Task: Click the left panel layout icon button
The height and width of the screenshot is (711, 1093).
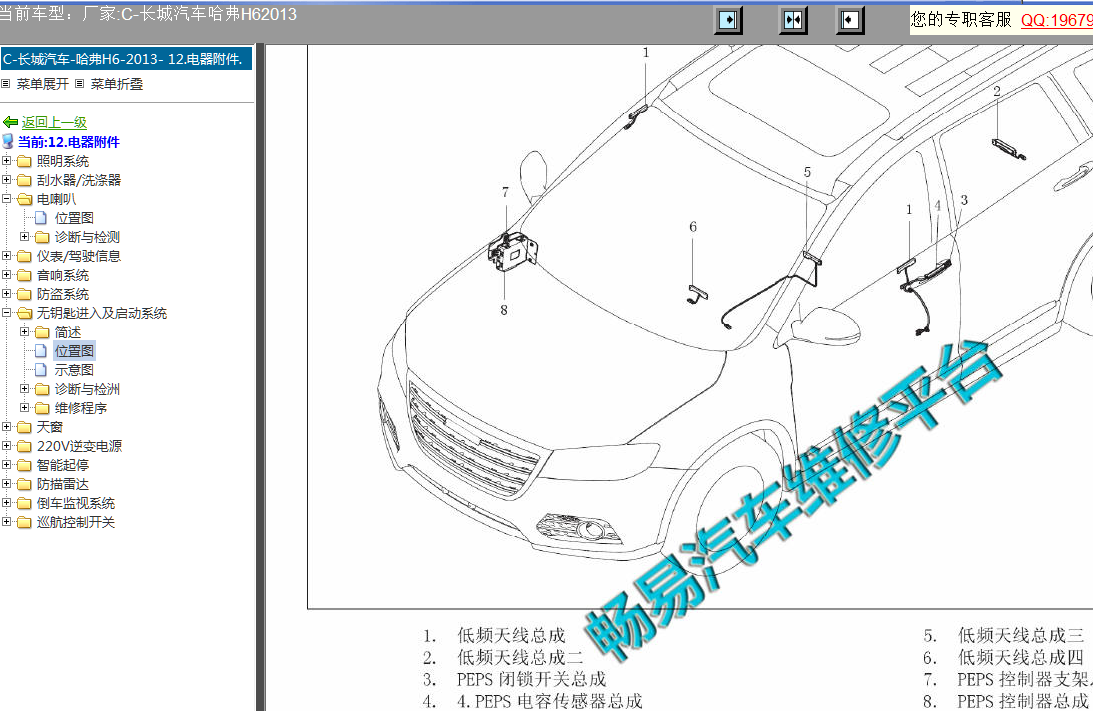Action: (728, 20)
